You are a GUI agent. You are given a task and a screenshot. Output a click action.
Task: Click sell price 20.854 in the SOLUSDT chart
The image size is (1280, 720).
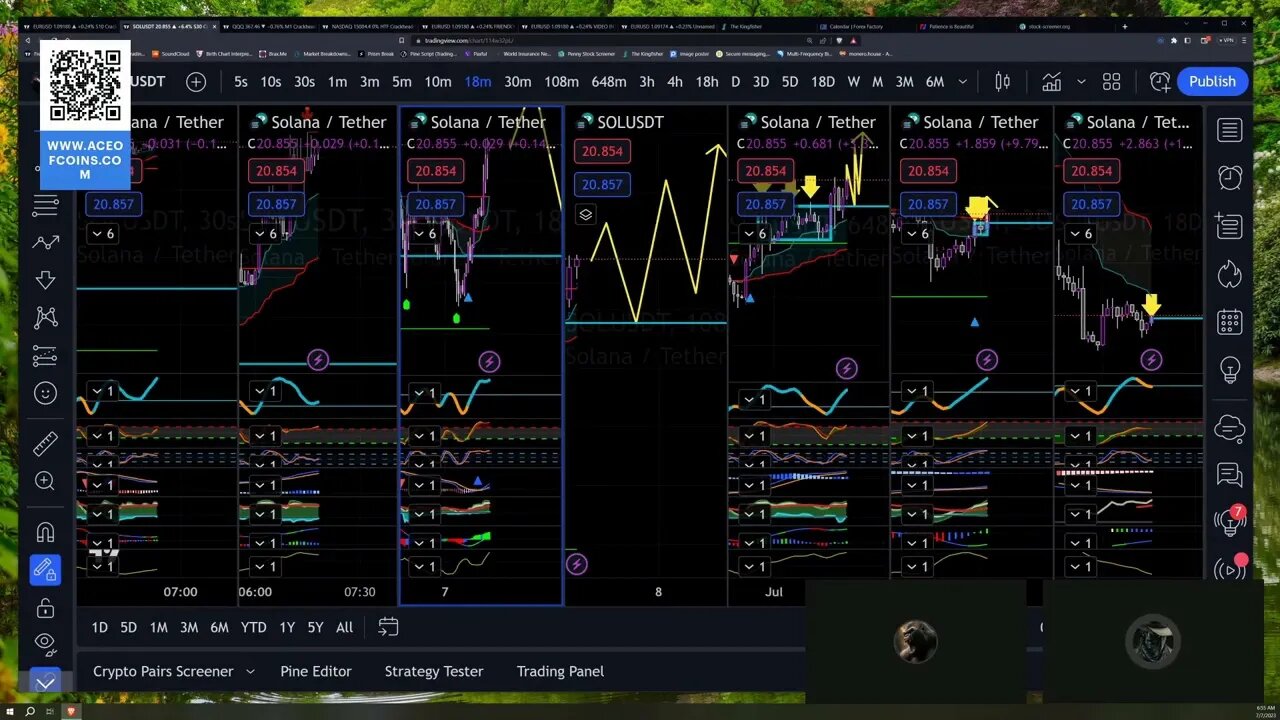602,152
